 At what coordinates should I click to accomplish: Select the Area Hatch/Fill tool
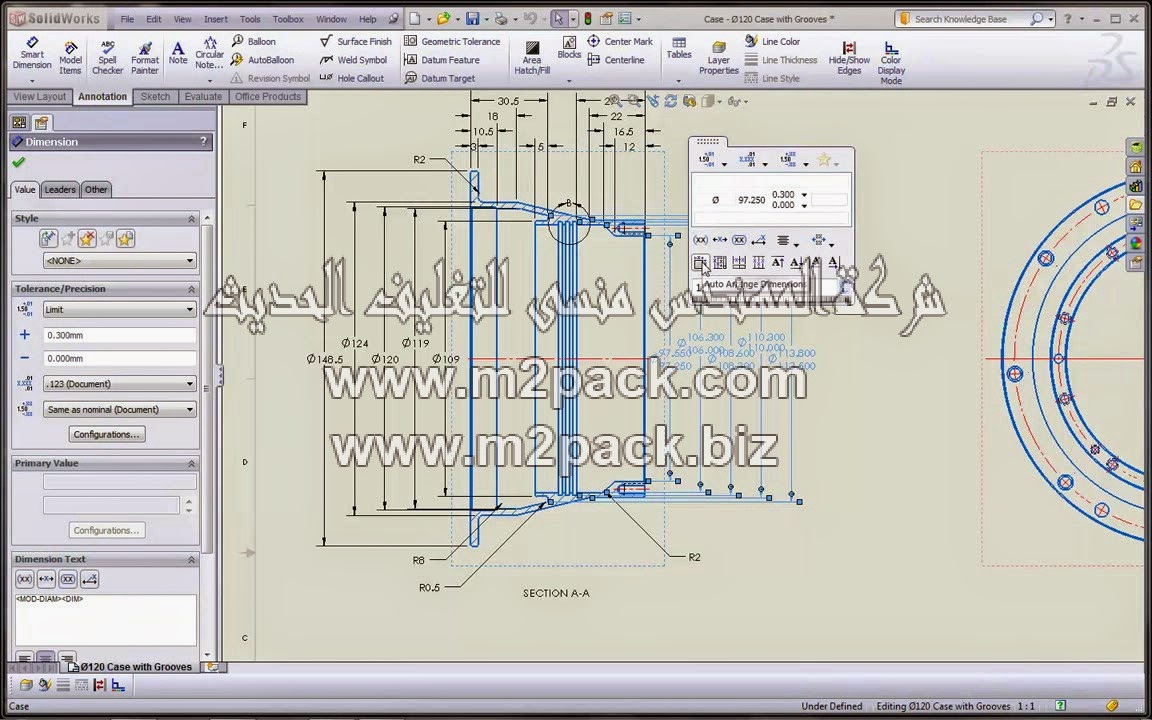(532, 57)
